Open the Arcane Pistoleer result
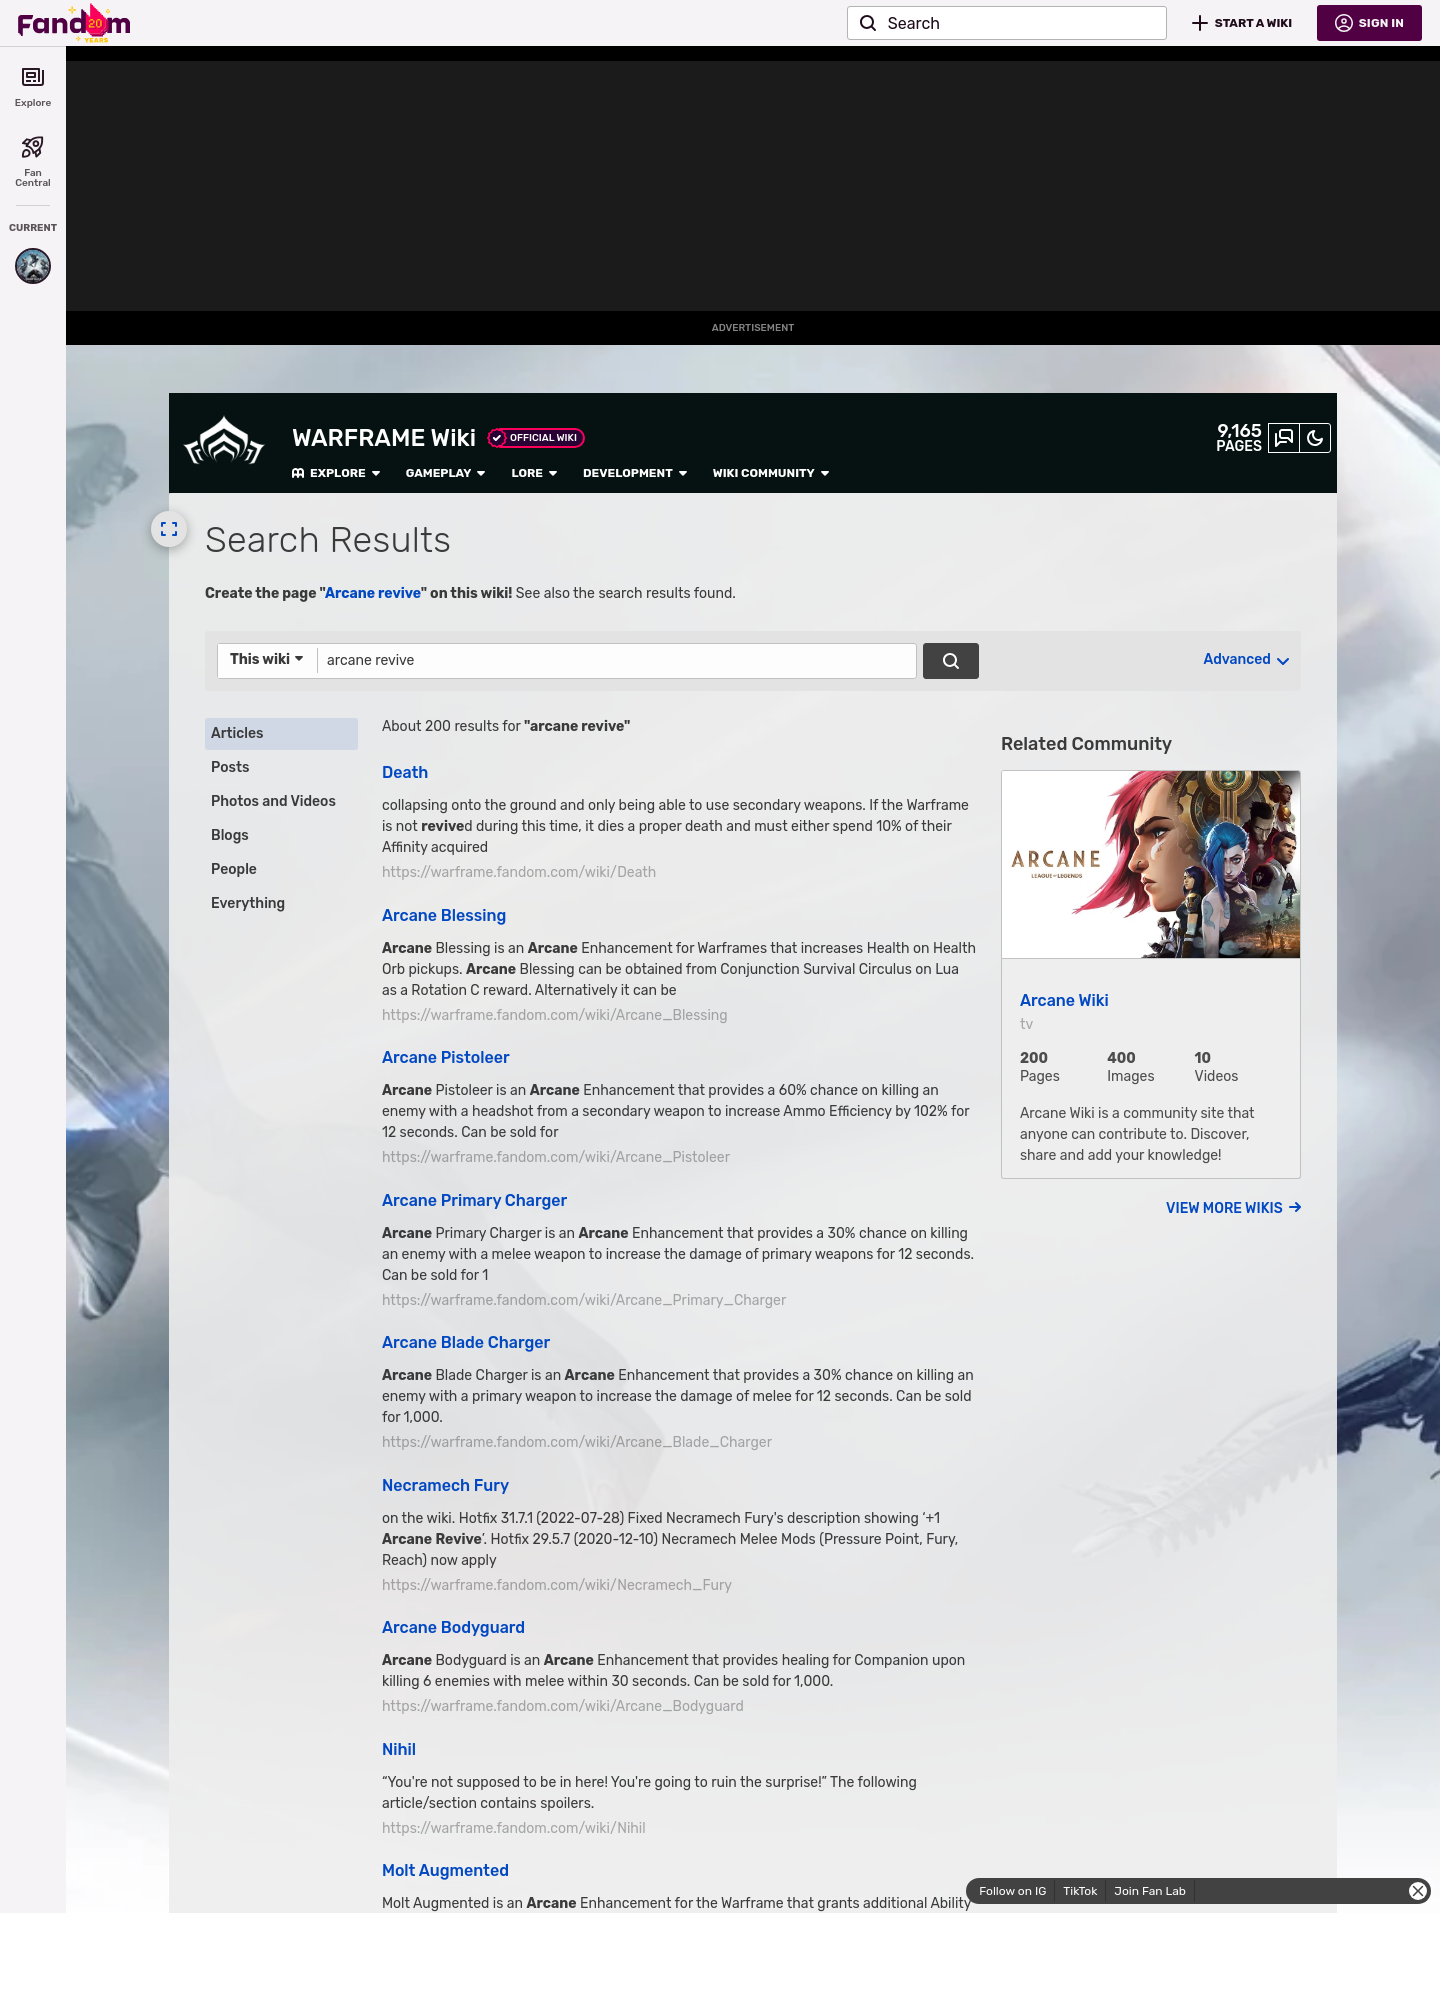This screenshot has height=2000, width=1440. [x=446, y=1057]
